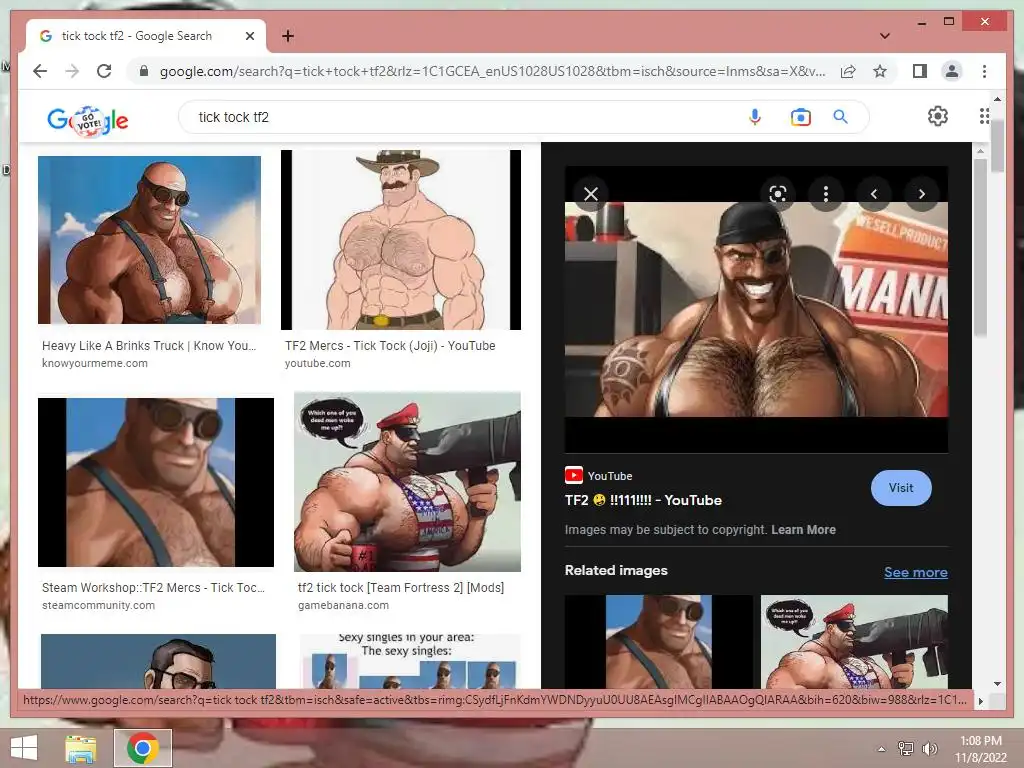The width and height of the screenshot is (1024, 768).
Task: Open the Windows Start menu
Action: tap(24, 748)
